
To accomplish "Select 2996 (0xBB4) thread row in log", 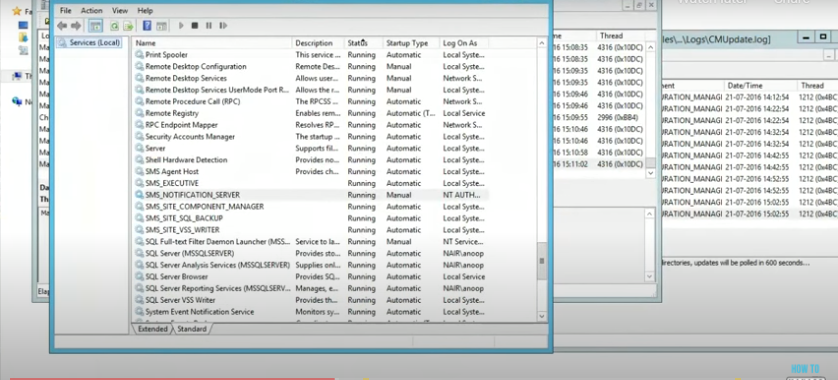I will 618,118.
